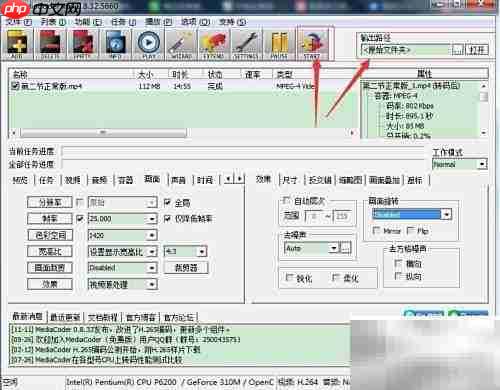Click the file list horizontal scrollbar
The width and height of the screenshot is (500, 390).
(x=183, y=133)
